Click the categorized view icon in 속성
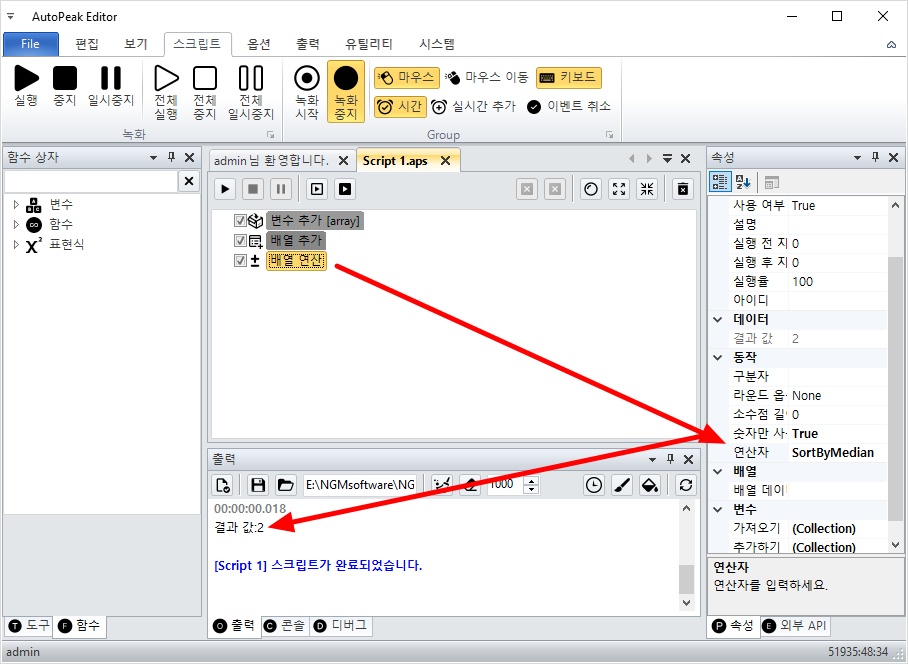 click(x=720, y=182)
